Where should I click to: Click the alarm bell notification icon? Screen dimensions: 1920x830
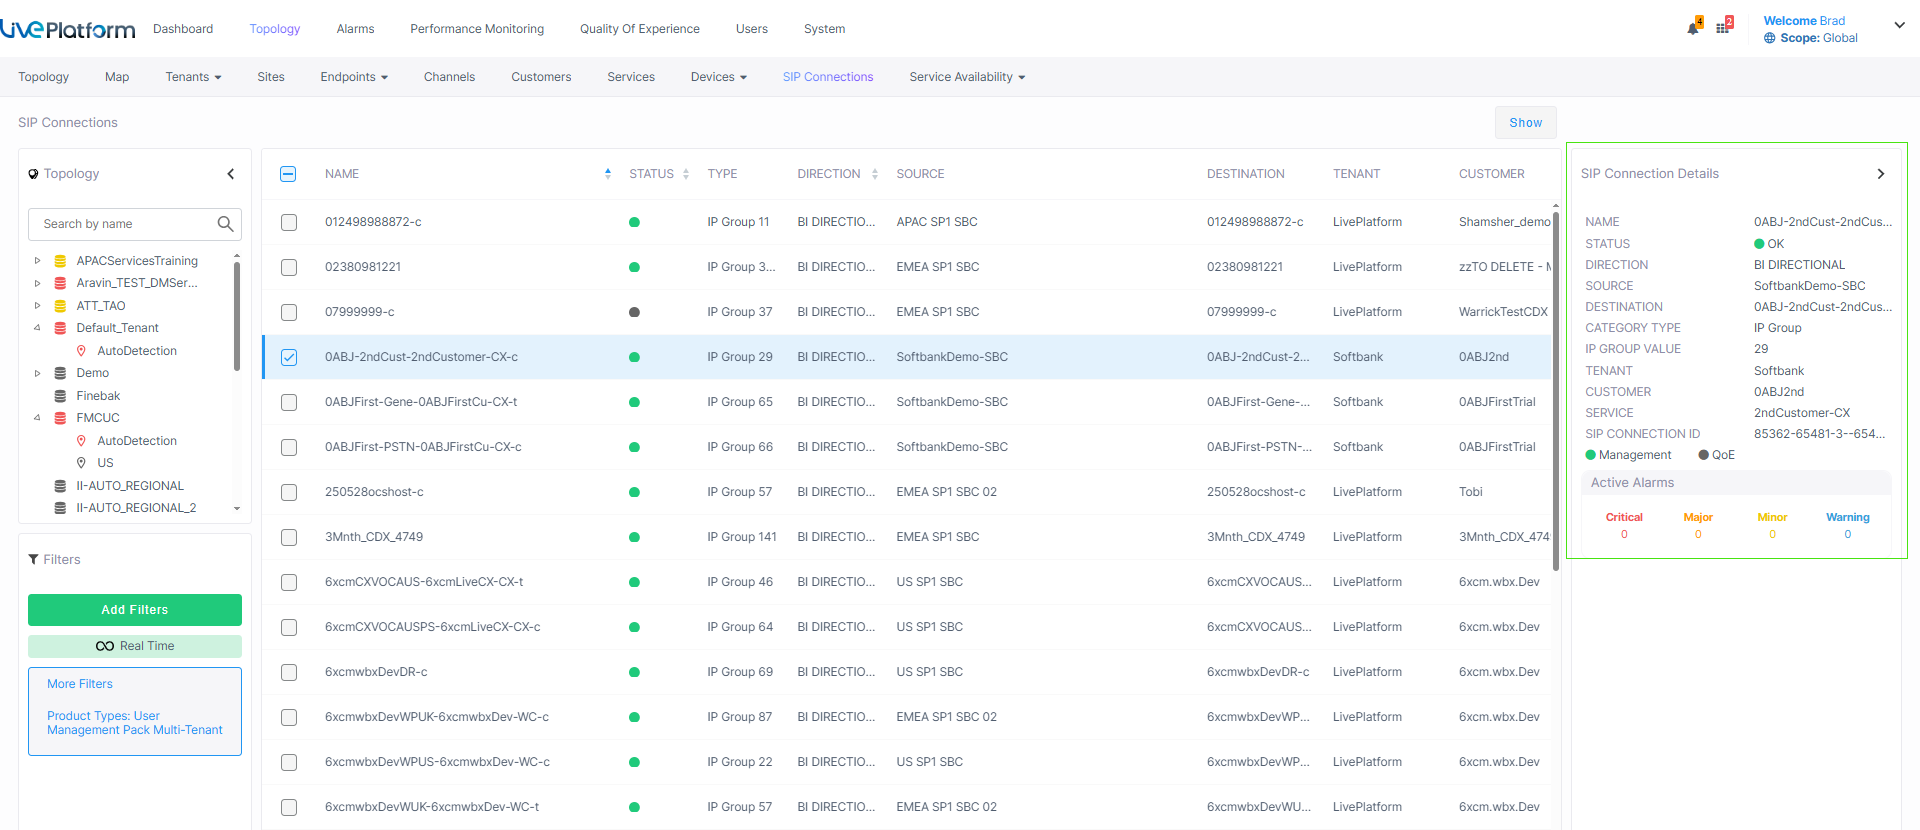click(x=1692, y=28)
